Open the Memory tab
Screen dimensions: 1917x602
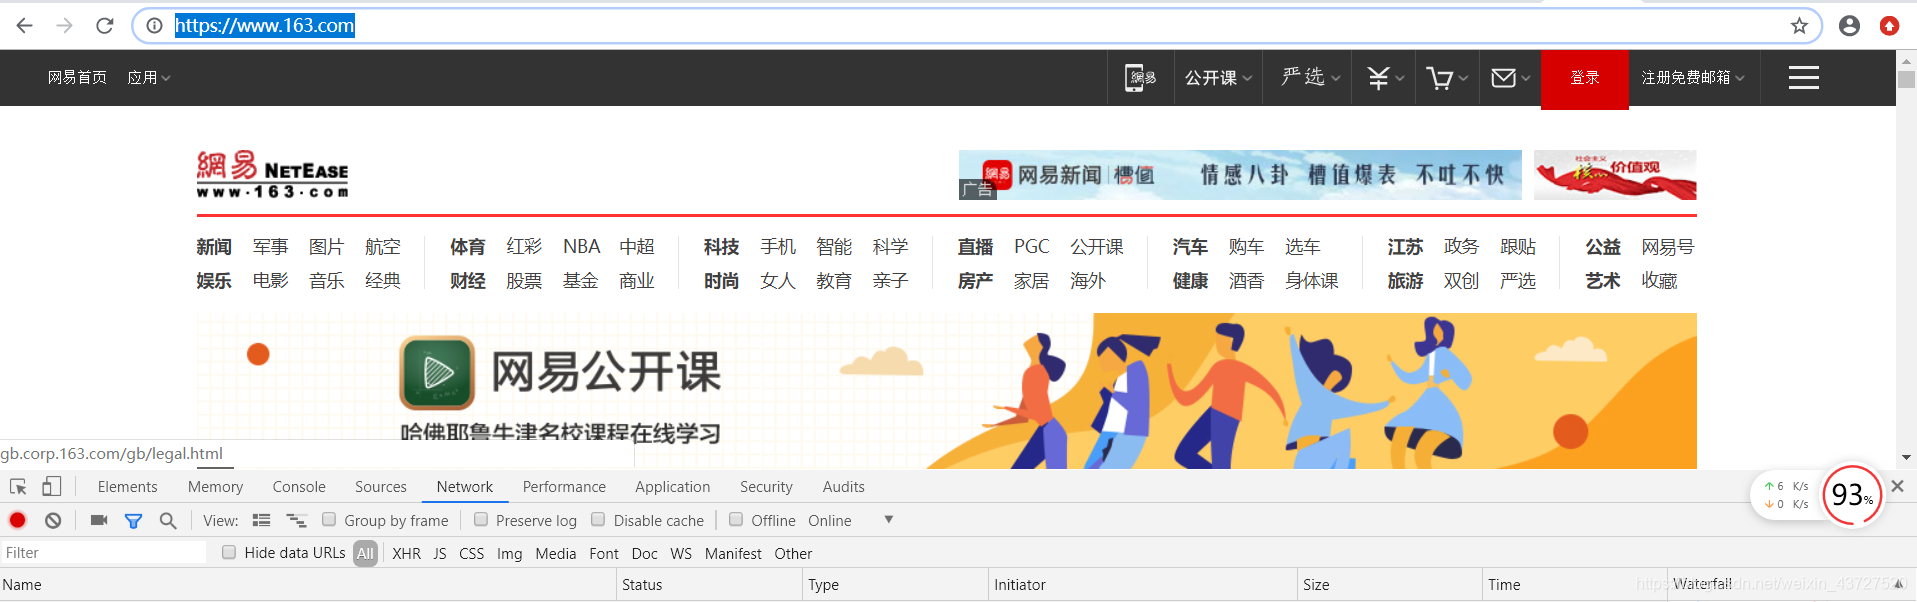[215, 487]
